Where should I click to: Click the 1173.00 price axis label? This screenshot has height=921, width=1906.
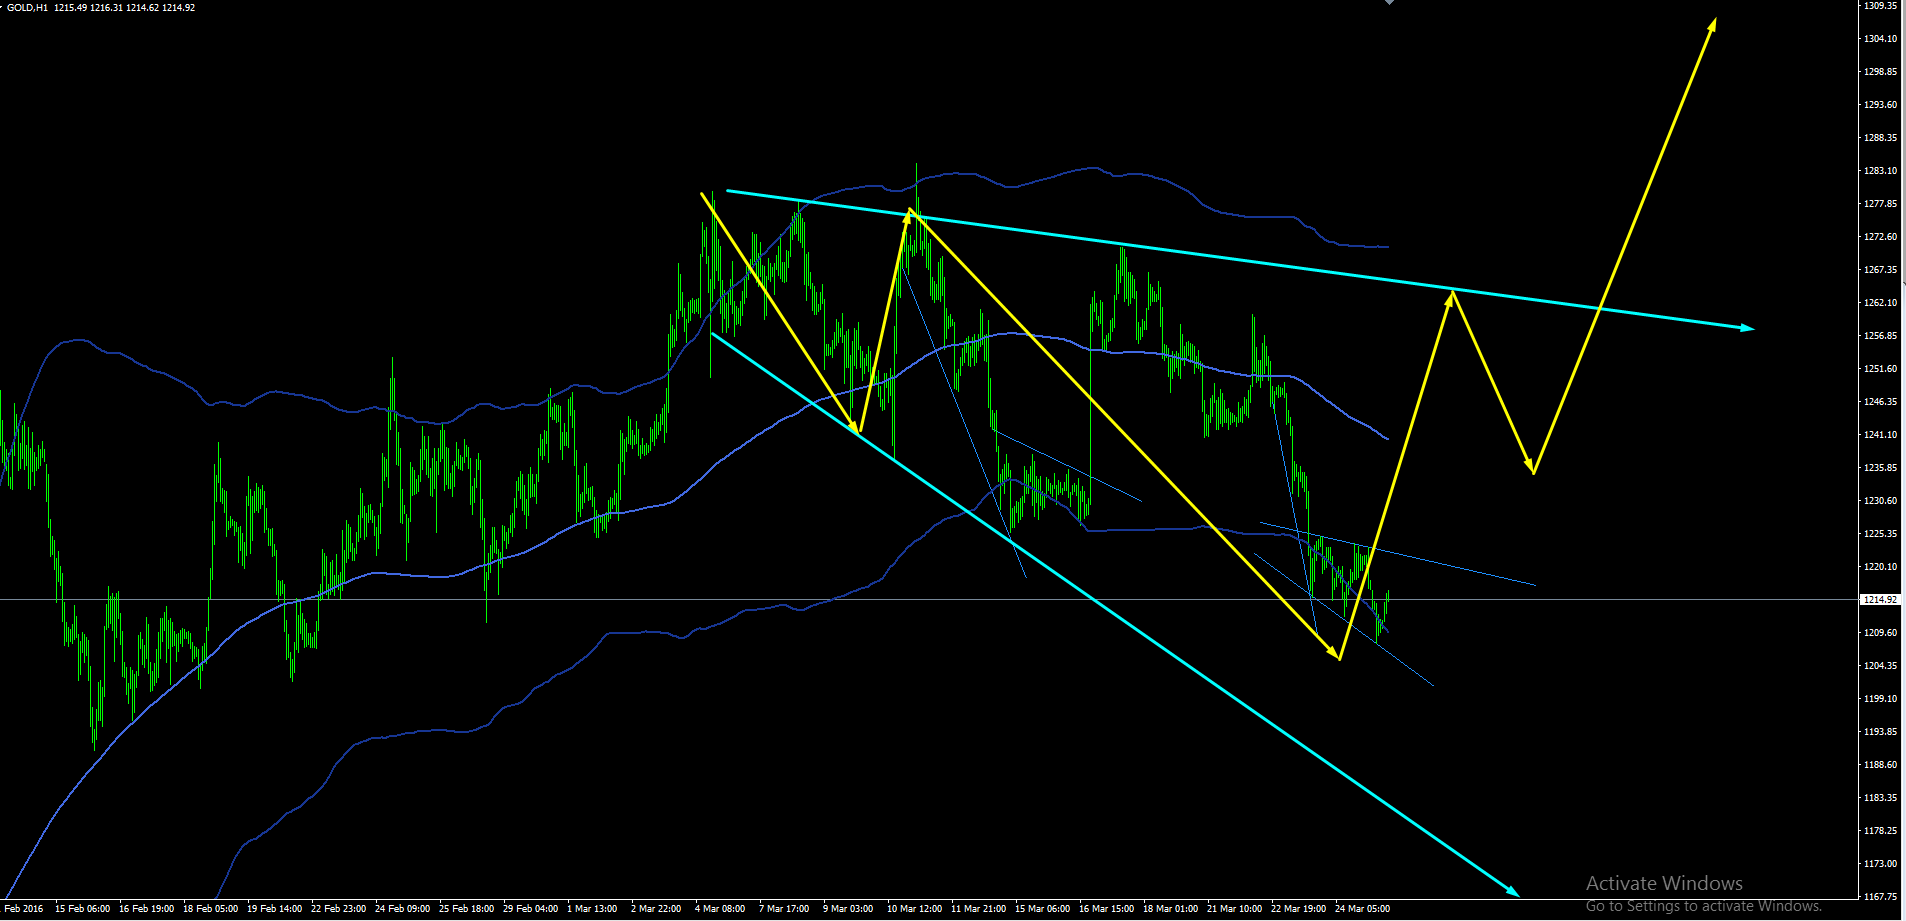pos(1881,864)
